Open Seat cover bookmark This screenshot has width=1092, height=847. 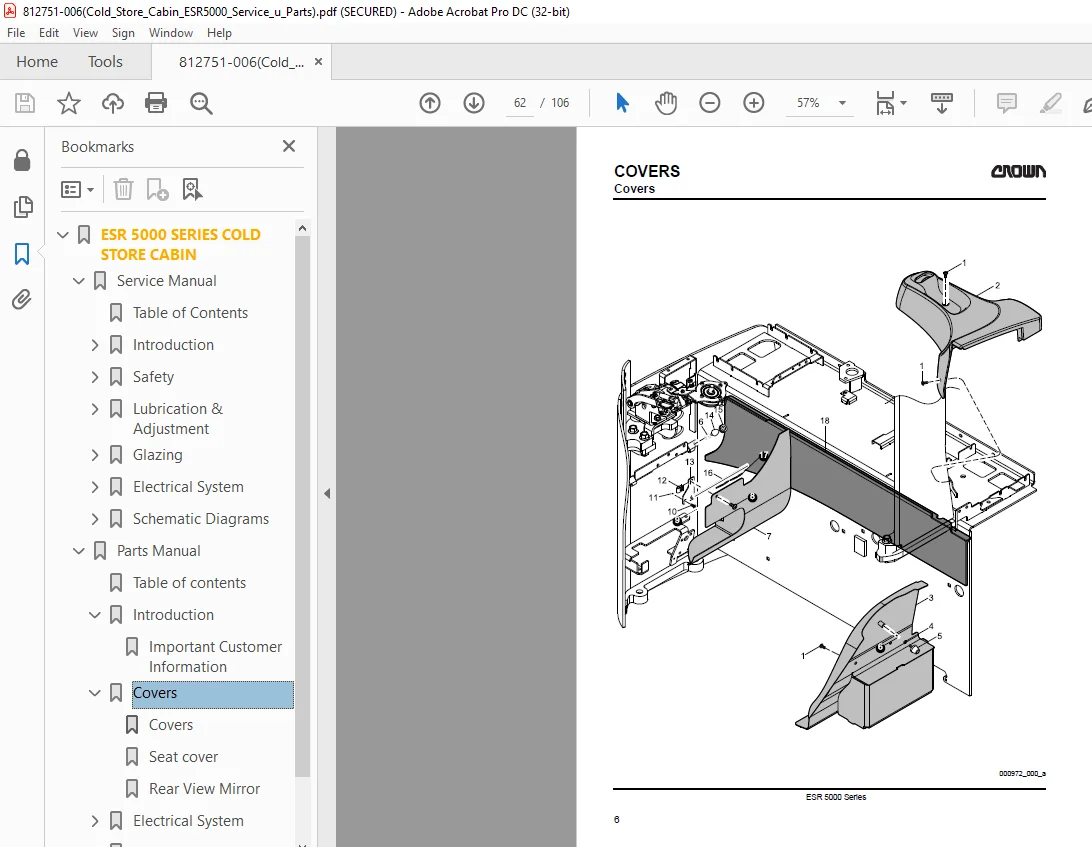click(183, 756)
